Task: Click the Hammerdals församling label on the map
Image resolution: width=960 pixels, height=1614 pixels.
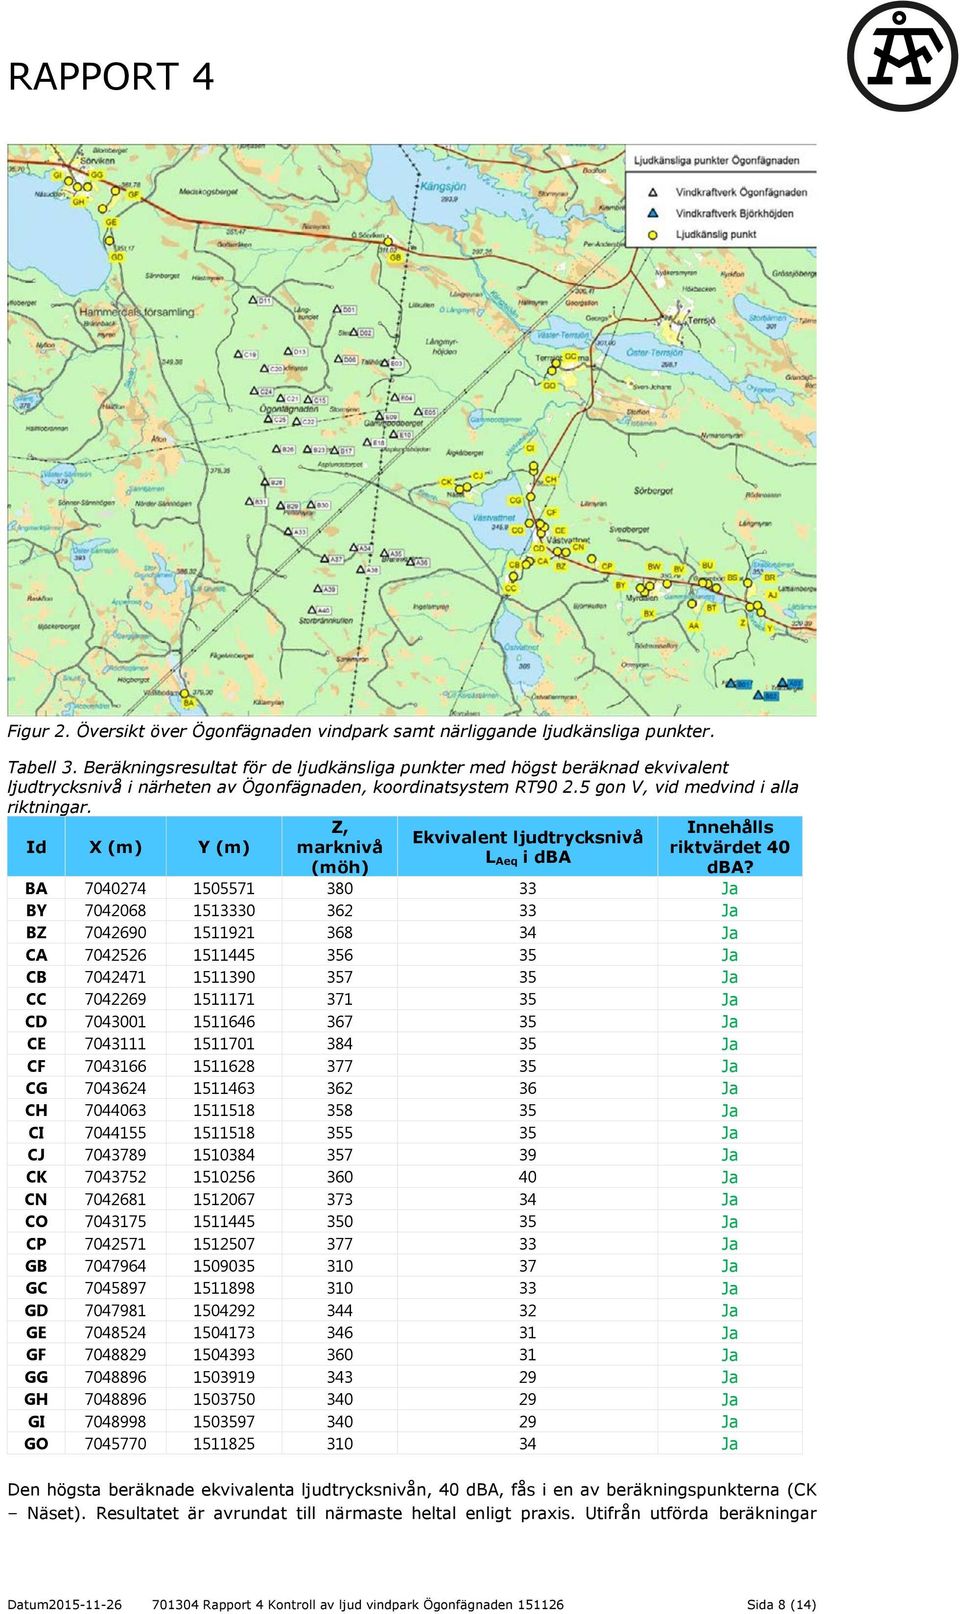Action: (139, 312)
